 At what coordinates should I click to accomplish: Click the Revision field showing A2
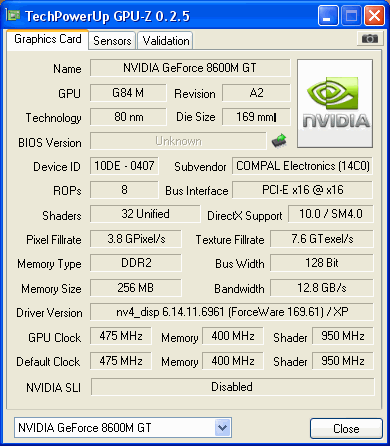coord(256,93)
